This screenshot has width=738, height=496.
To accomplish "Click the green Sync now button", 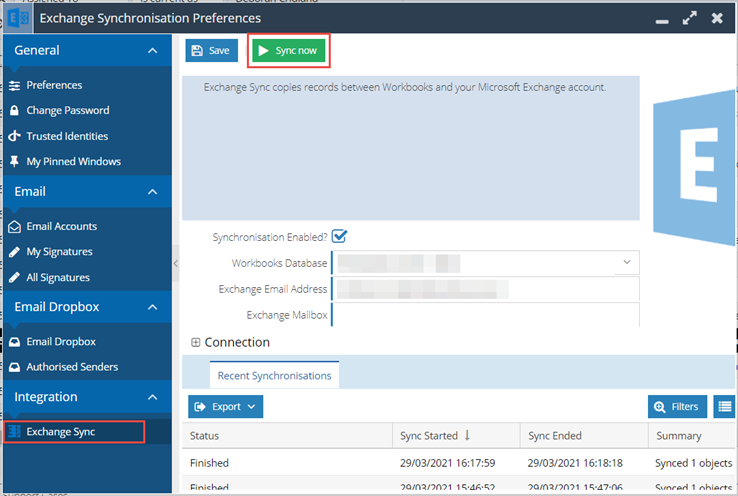I will pyautogui.click(x=289, y=50).
